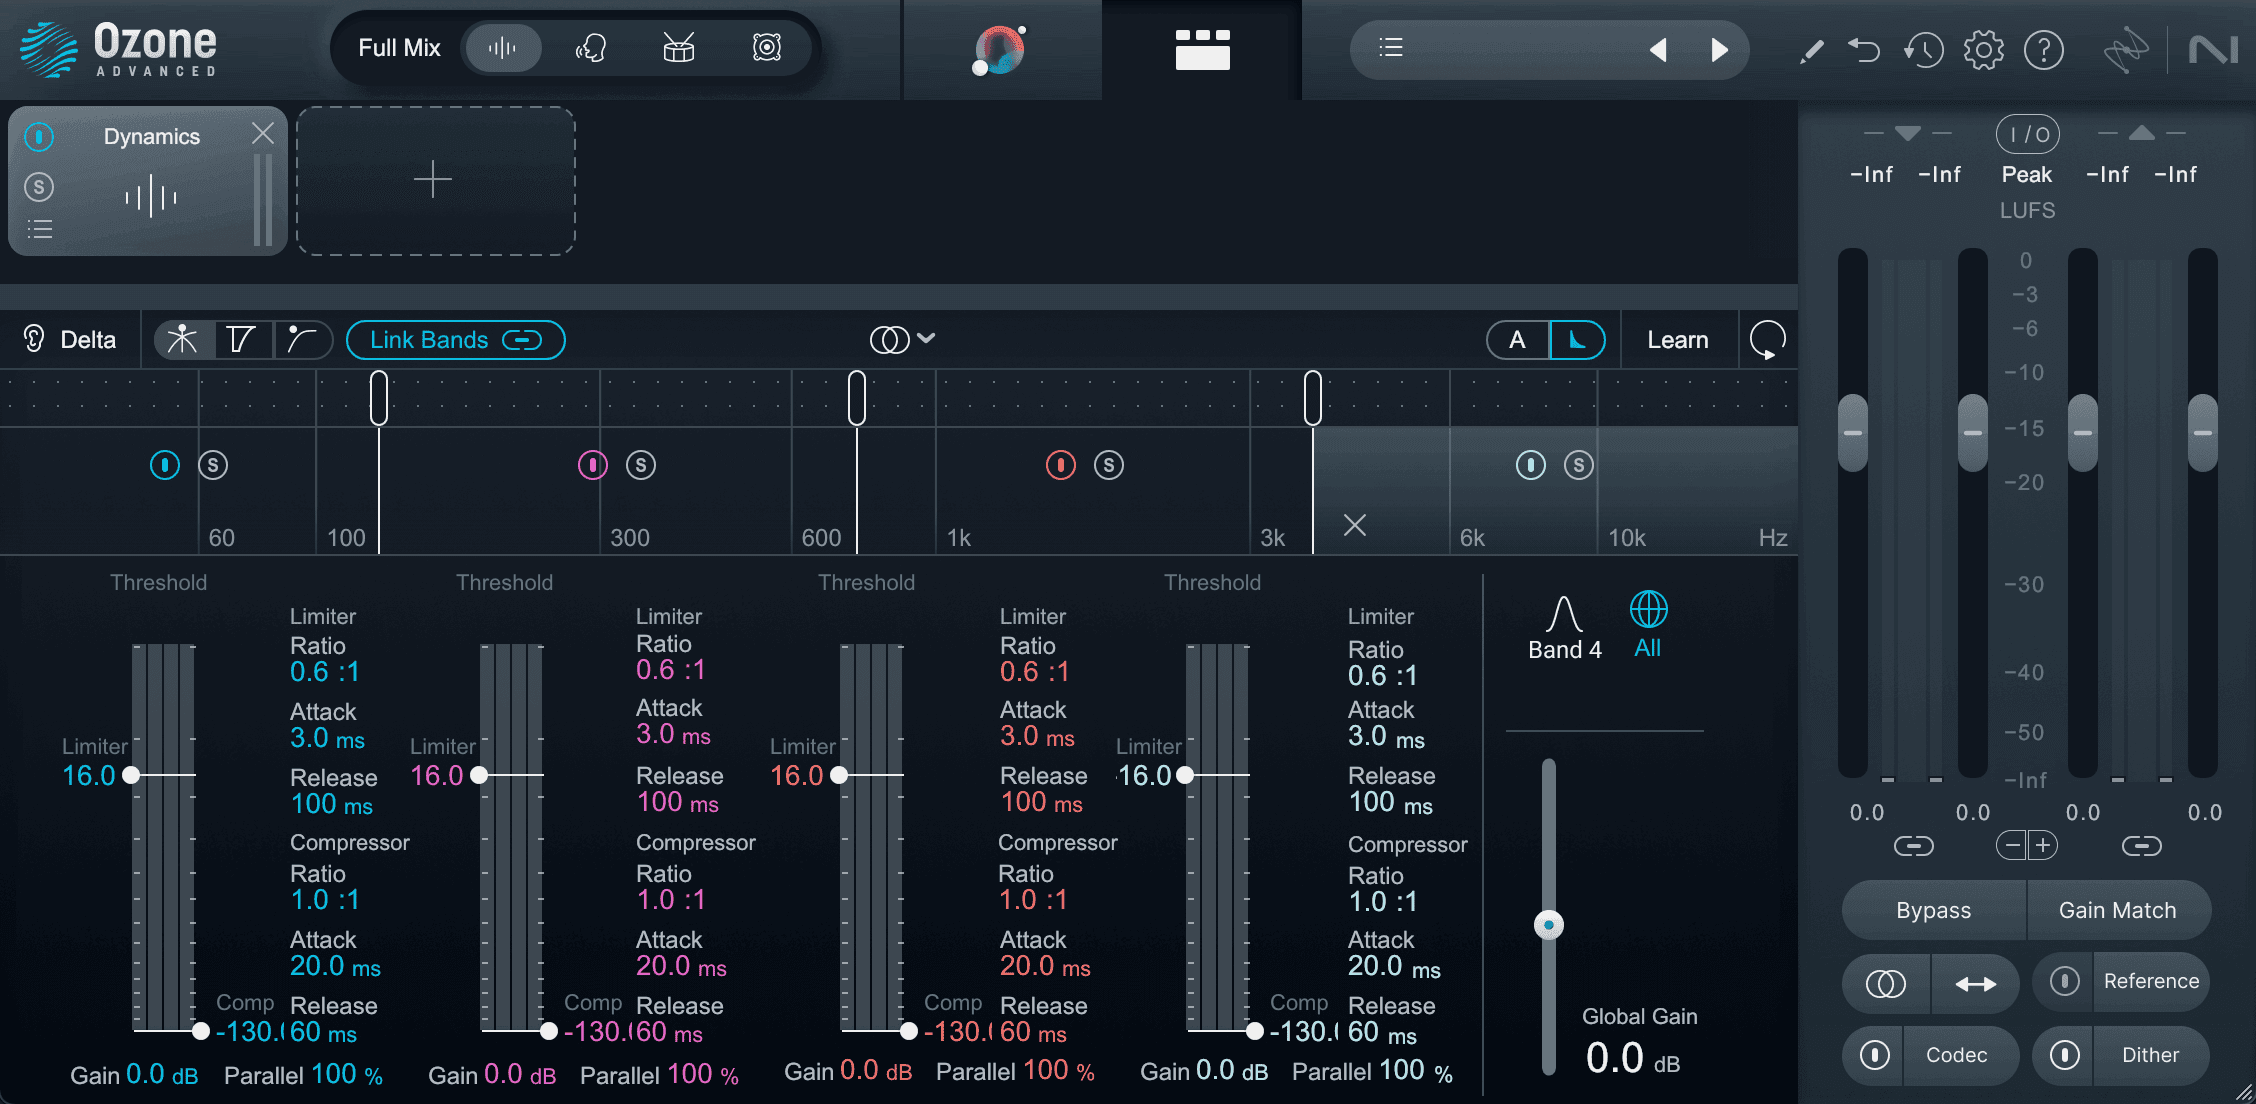Solo the Dynamics module

tap(39, 187)
